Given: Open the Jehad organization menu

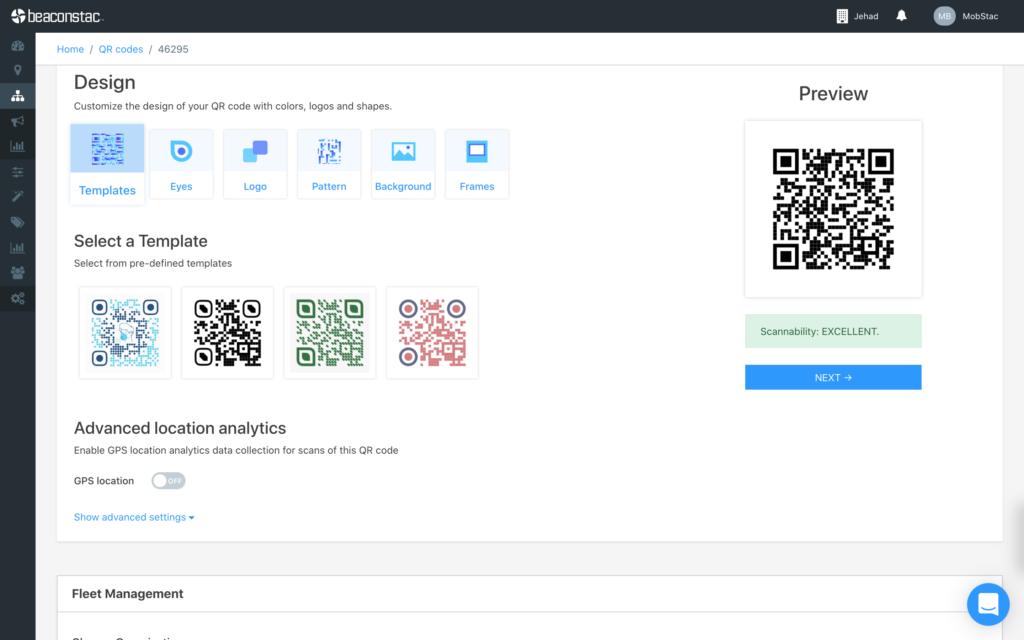Looking at the screenshot, I should click(857, 16).
